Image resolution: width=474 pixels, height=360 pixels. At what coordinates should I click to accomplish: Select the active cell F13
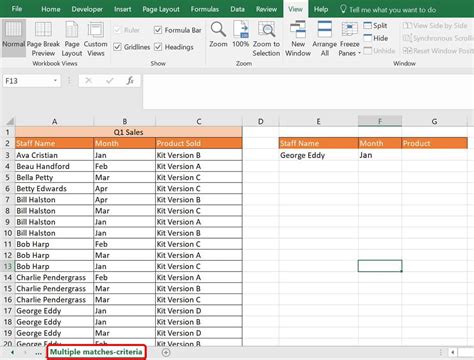380,266
